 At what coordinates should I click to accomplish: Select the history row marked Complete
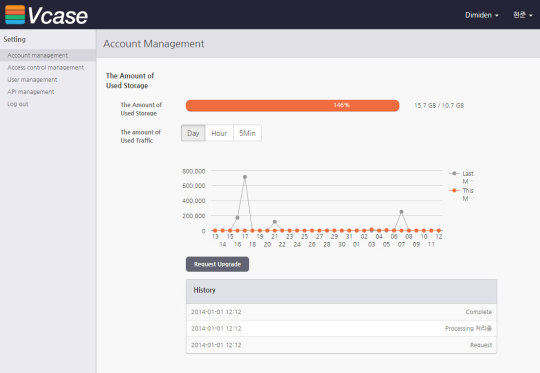[x=341, y=312]
